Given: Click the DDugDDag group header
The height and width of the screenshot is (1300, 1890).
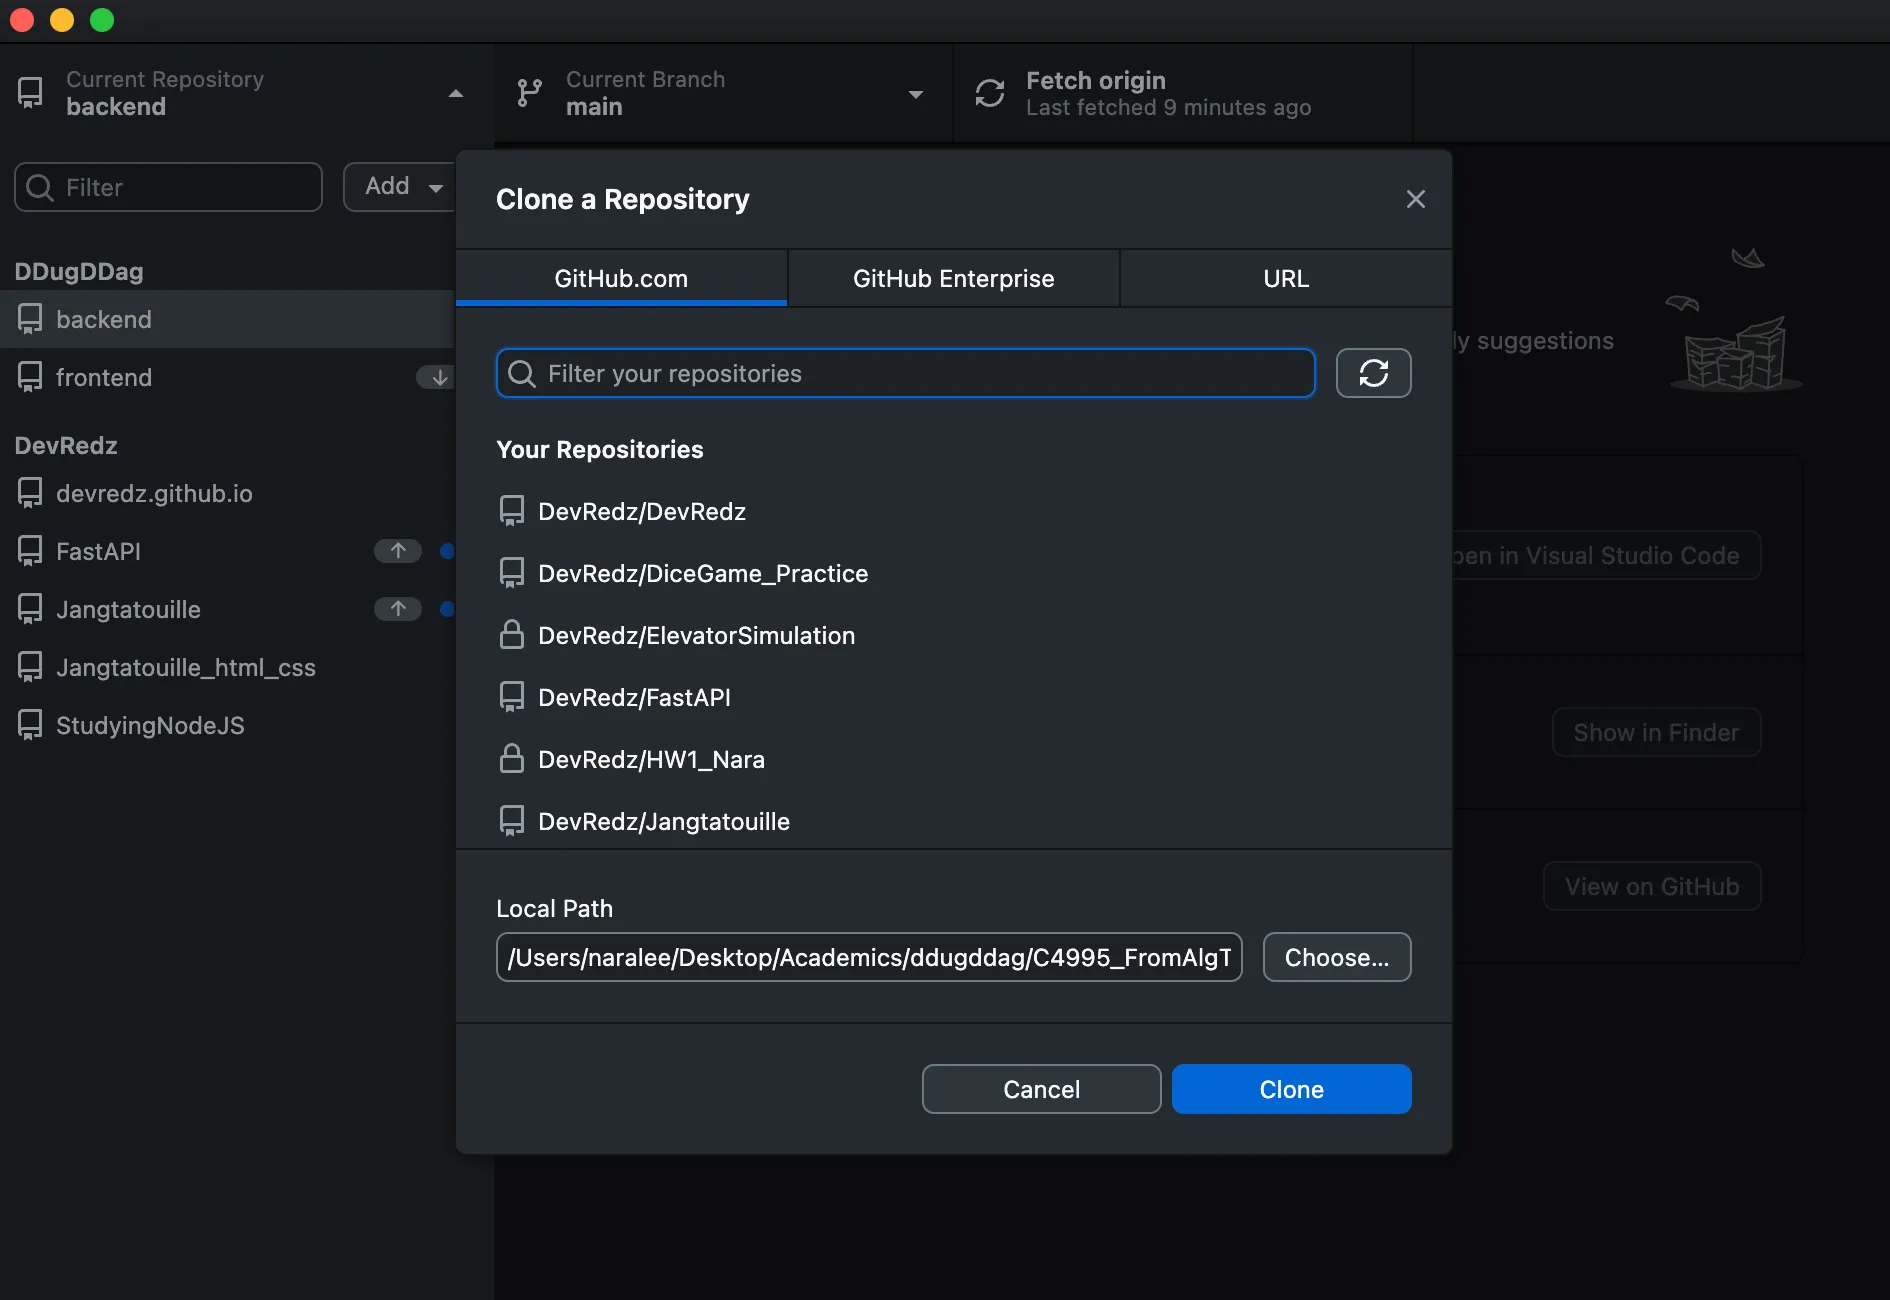Looking at the screenshot, I should coord(79,271).
